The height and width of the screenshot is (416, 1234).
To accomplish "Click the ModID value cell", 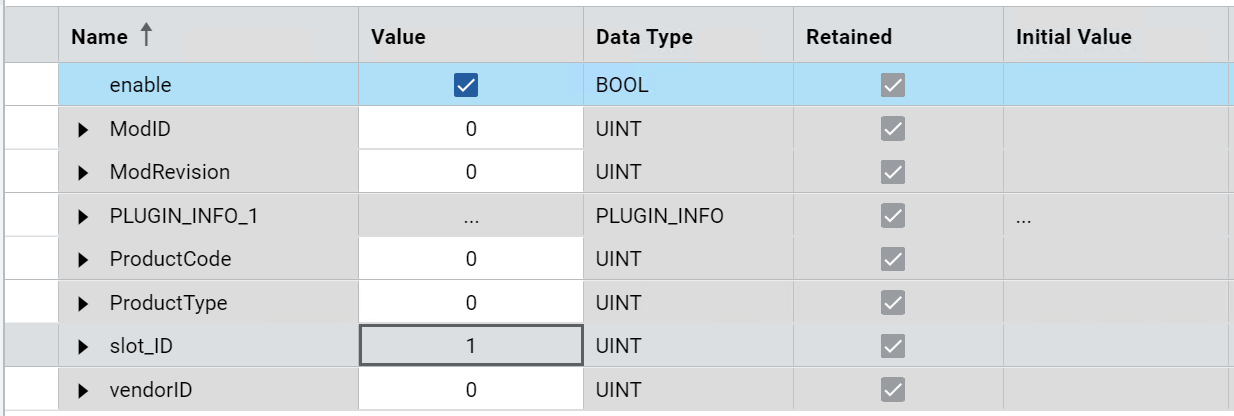I will point(471,129).
